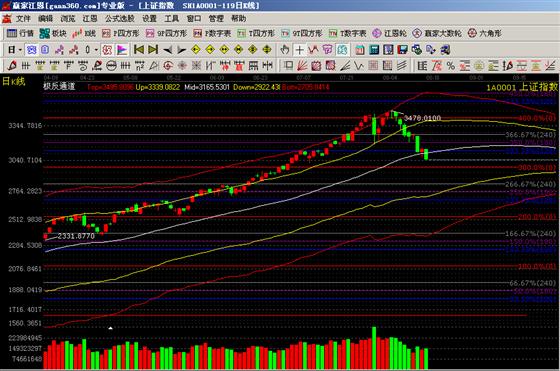Toggle the first highlighted blue chart-mode icon
560x371 pixels.
point(31,50)
